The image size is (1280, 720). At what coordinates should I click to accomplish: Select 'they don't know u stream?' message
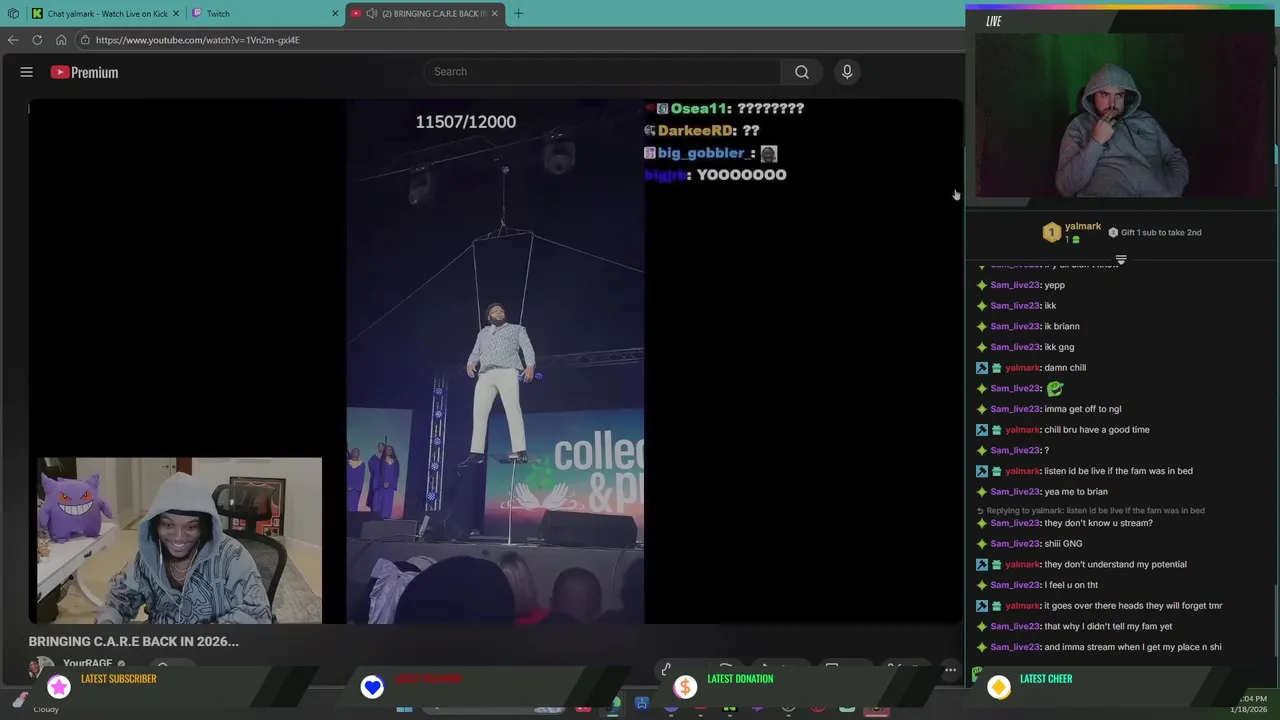coord(1098,523)
